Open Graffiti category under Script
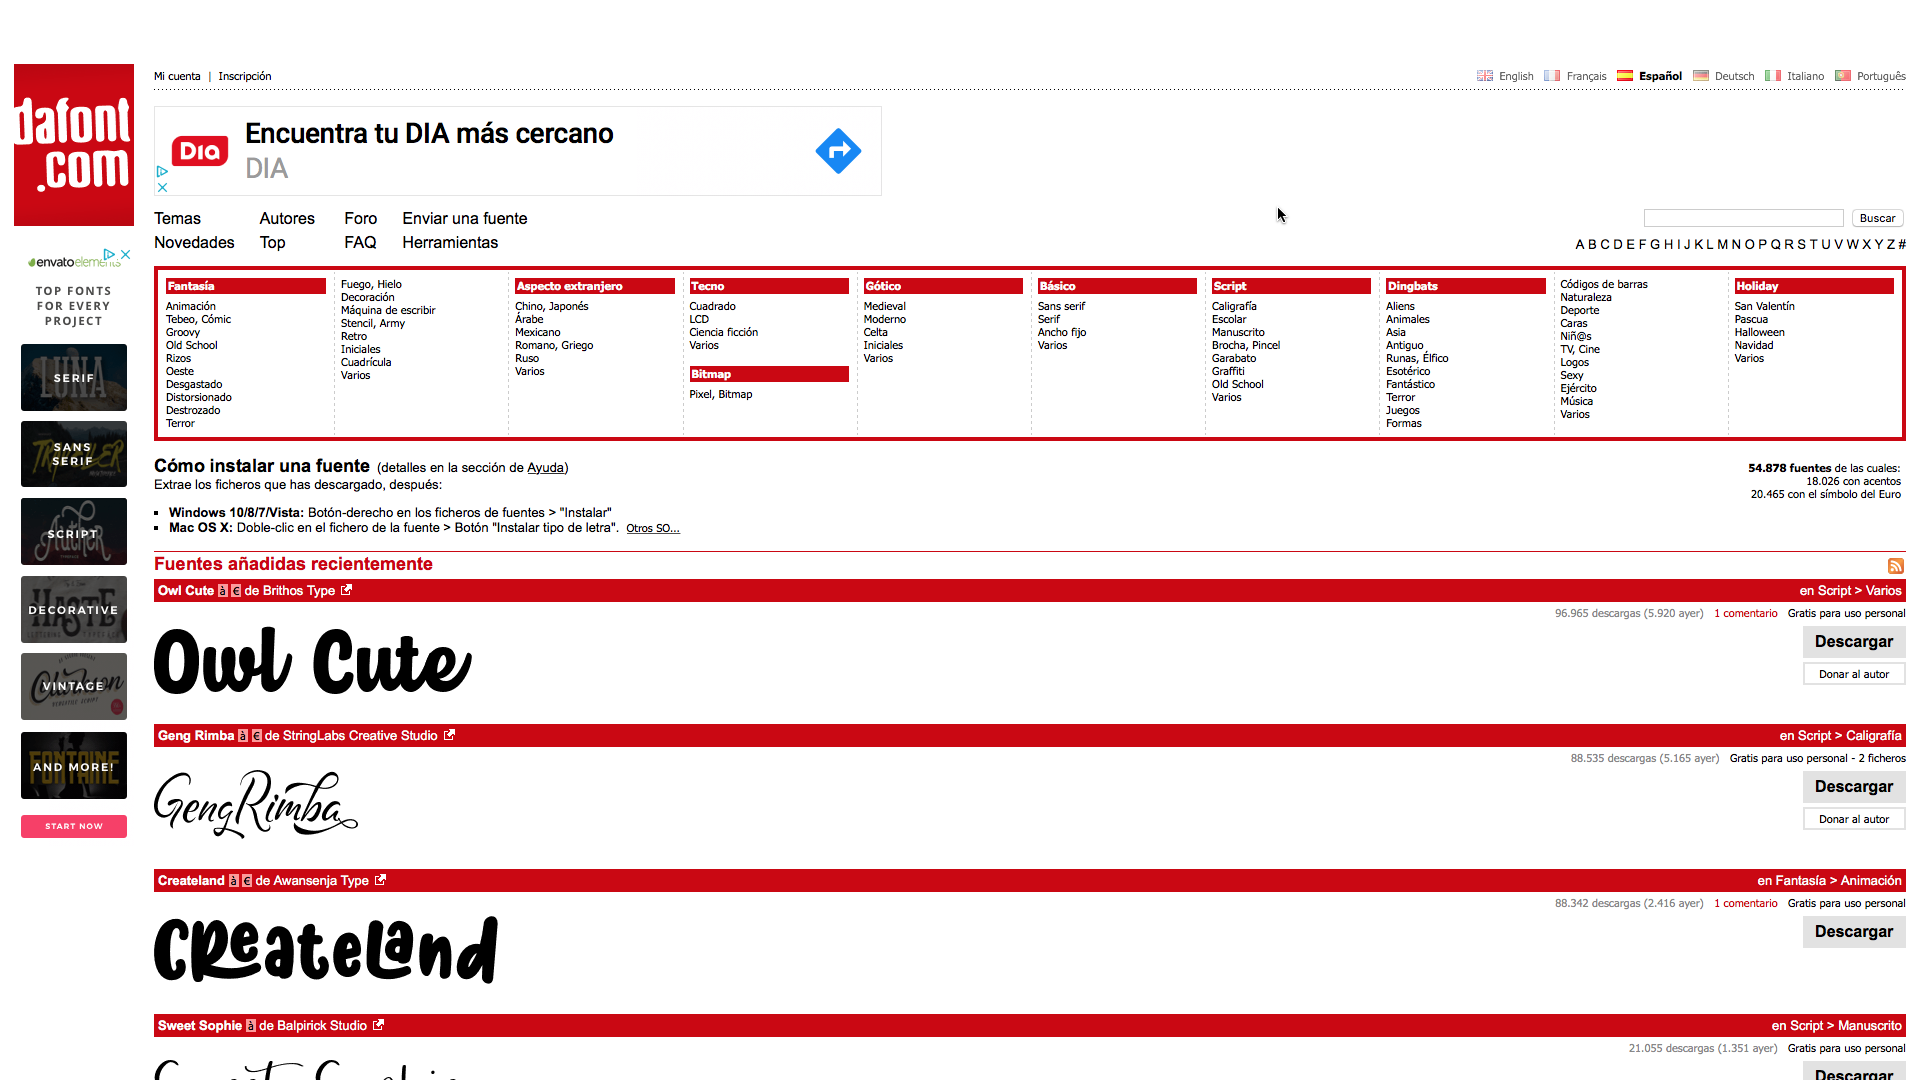 (x=1228, y=371)
